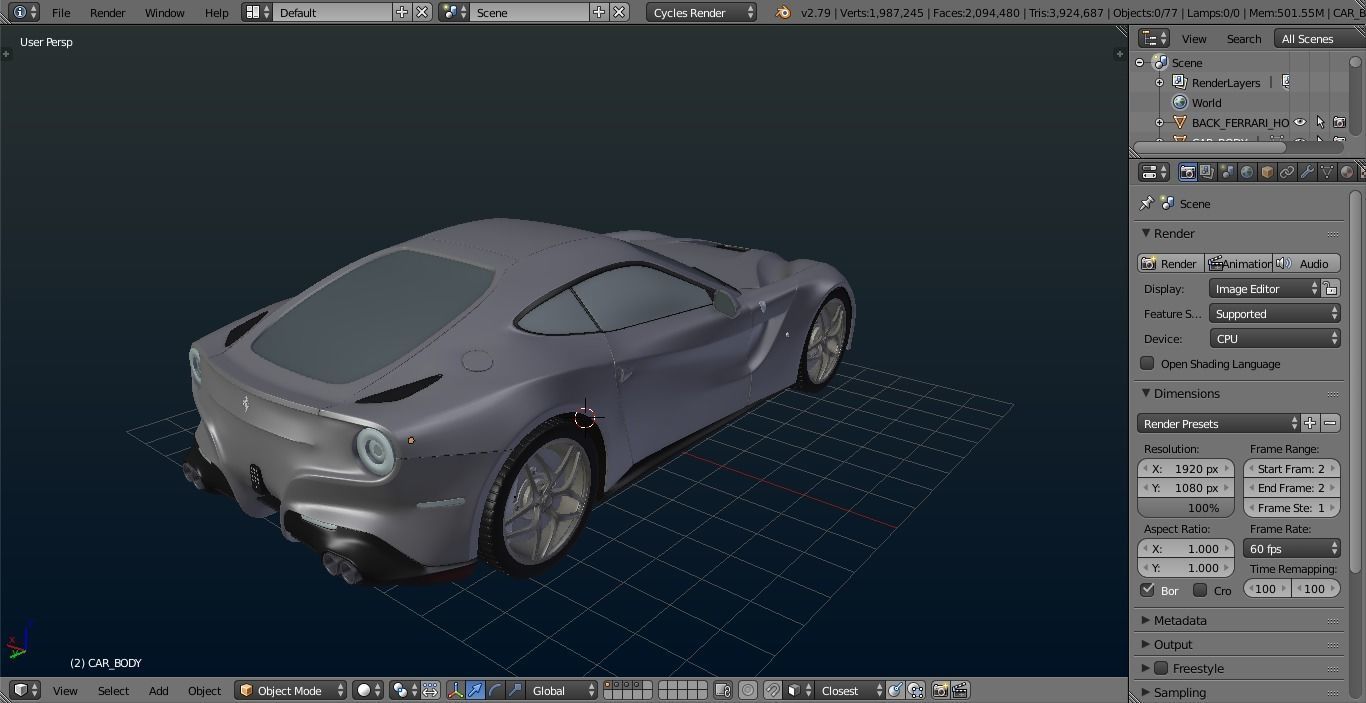Toggle the Crop checkbox
The width and height of the screenshot is (1366, 703).
pyautogui.click(x=1200, y=589)
